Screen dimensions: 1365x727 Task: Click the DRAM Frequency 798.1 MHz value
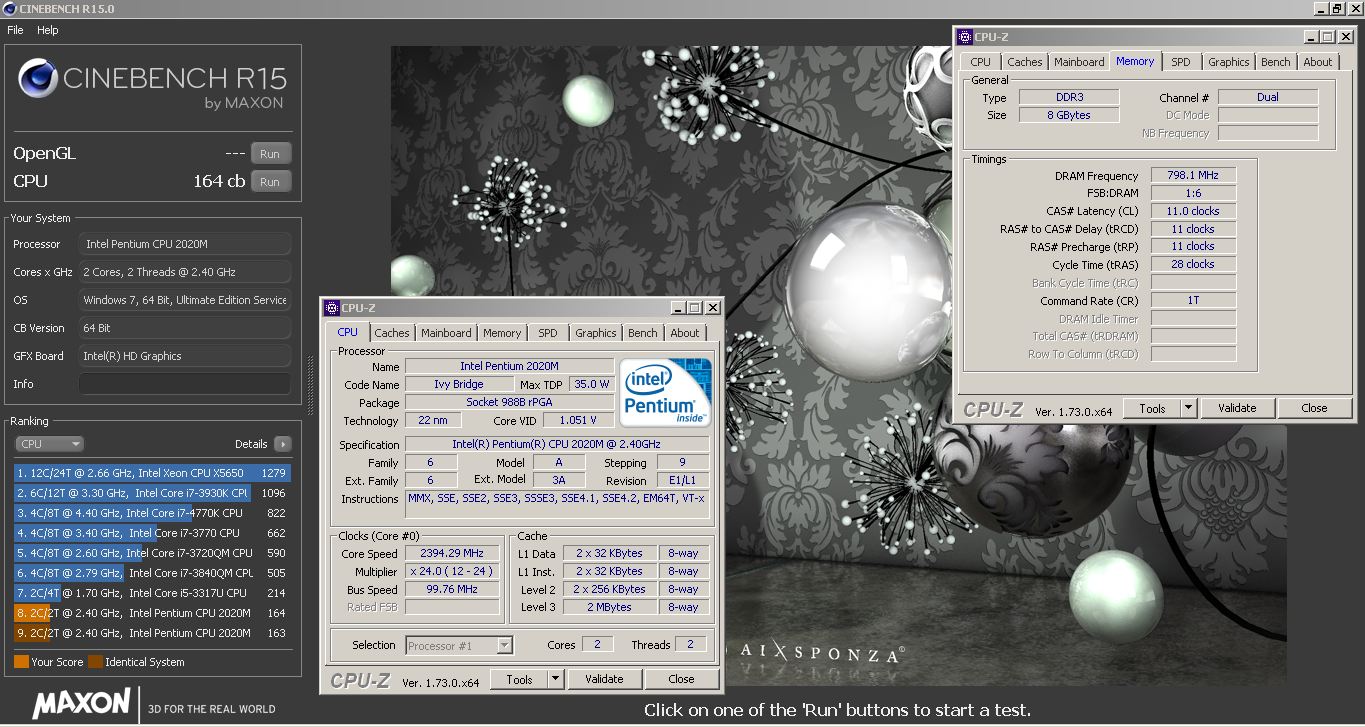tap(1193, 176)
